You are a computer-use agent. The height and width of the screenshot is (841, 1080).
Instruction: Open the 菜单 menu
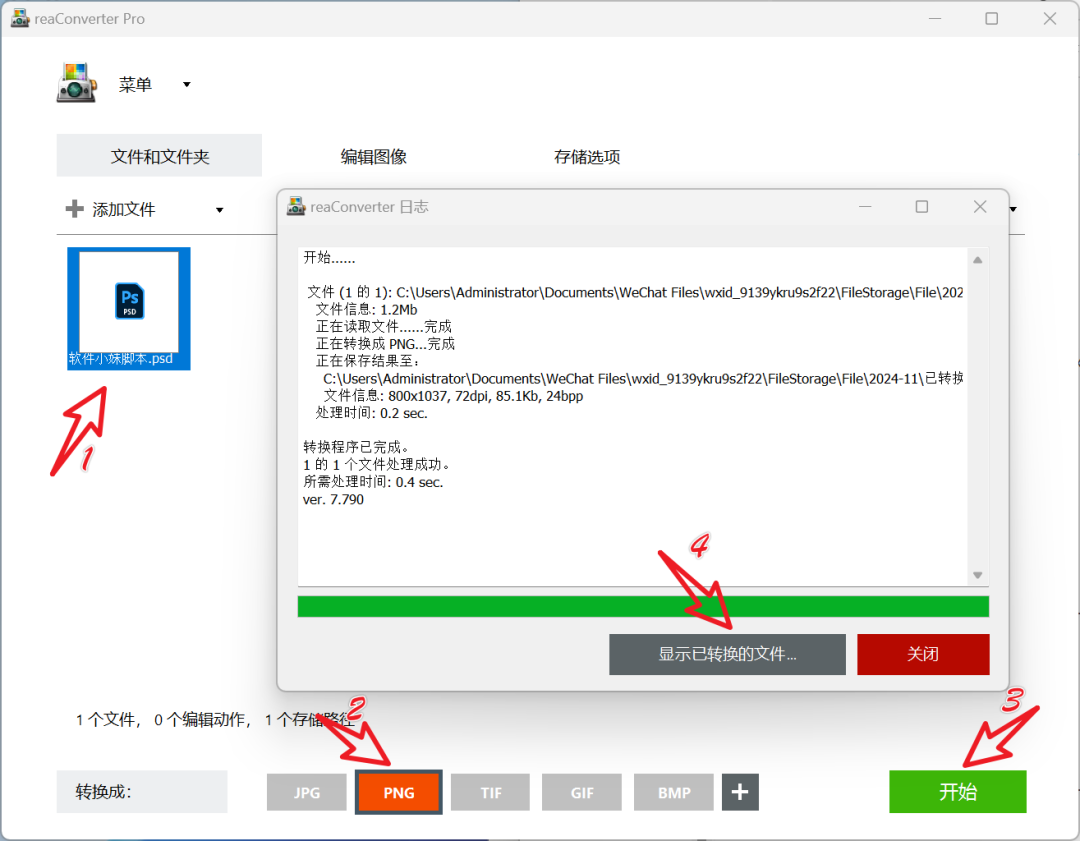coord(135,85)
